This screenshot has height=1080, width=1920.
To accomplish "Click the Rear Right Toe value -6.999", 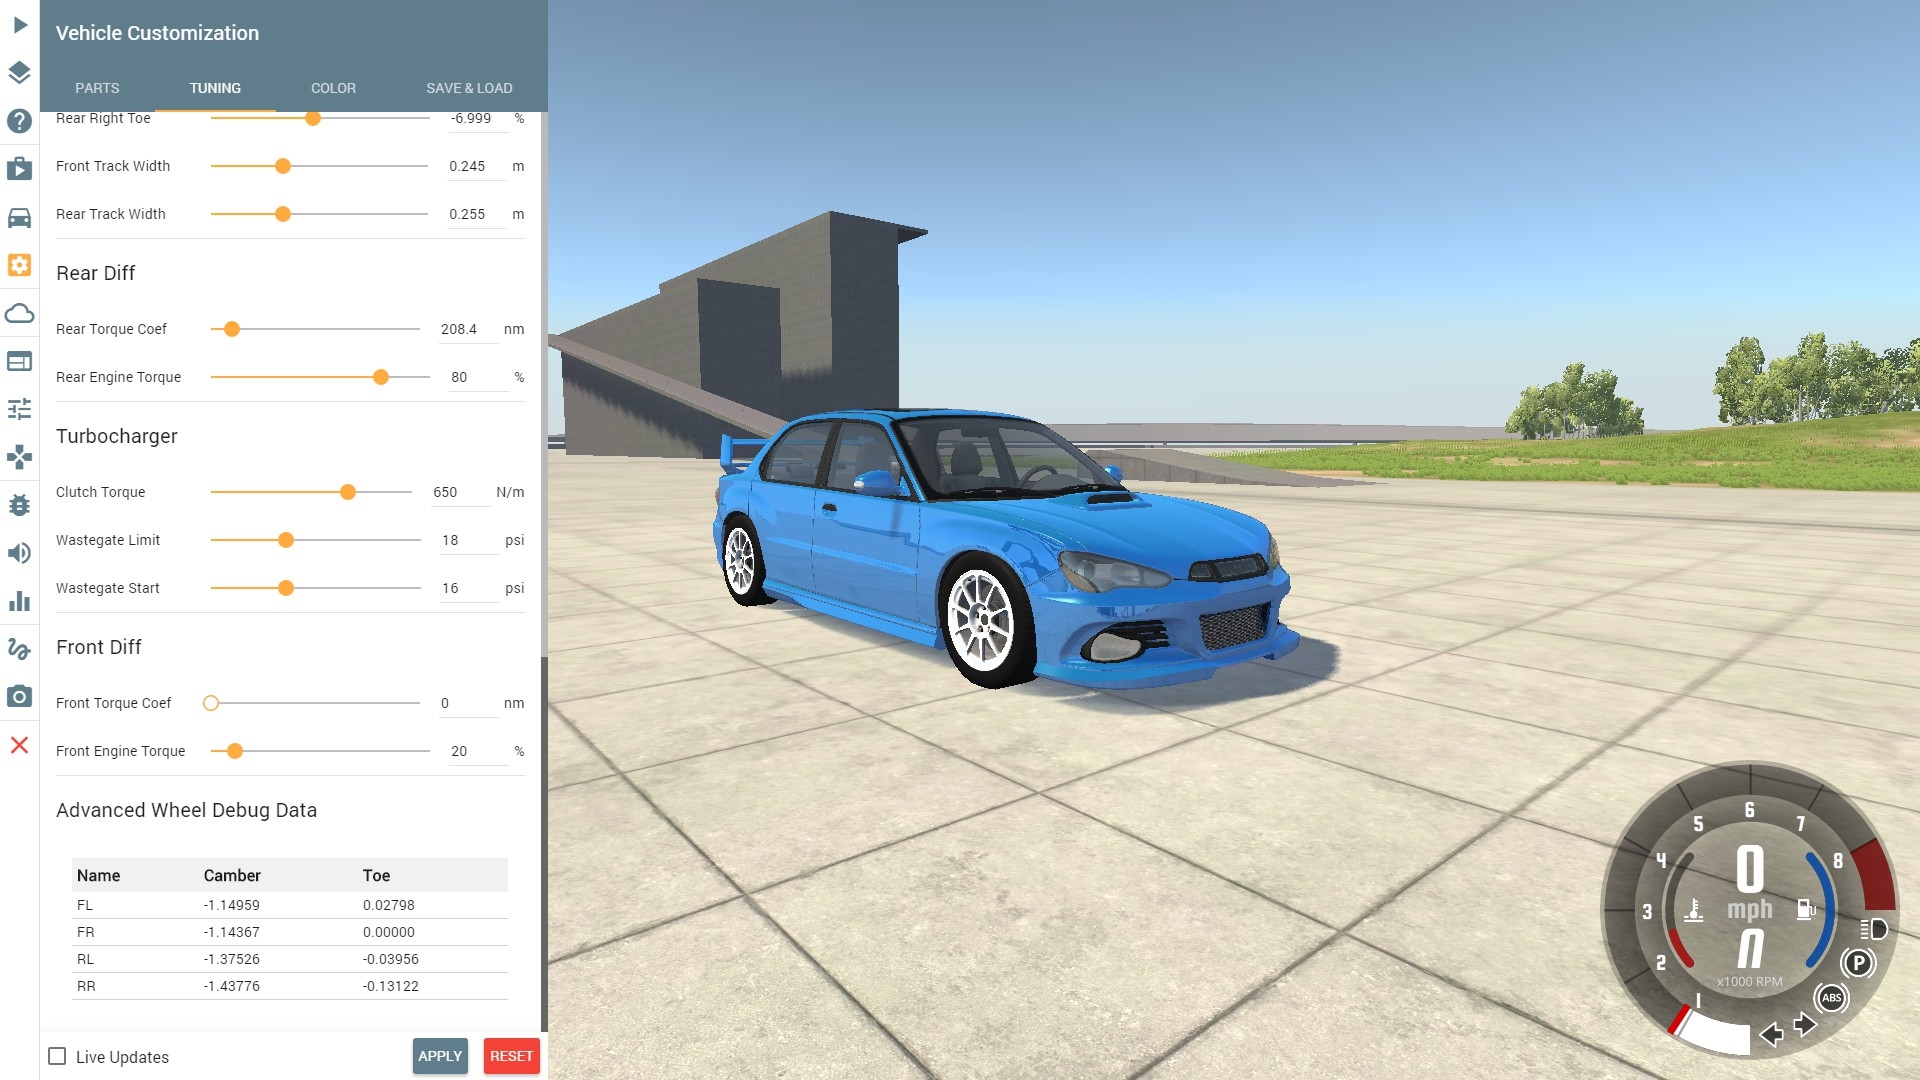I will pyautogui.click(x=476, y=119).
